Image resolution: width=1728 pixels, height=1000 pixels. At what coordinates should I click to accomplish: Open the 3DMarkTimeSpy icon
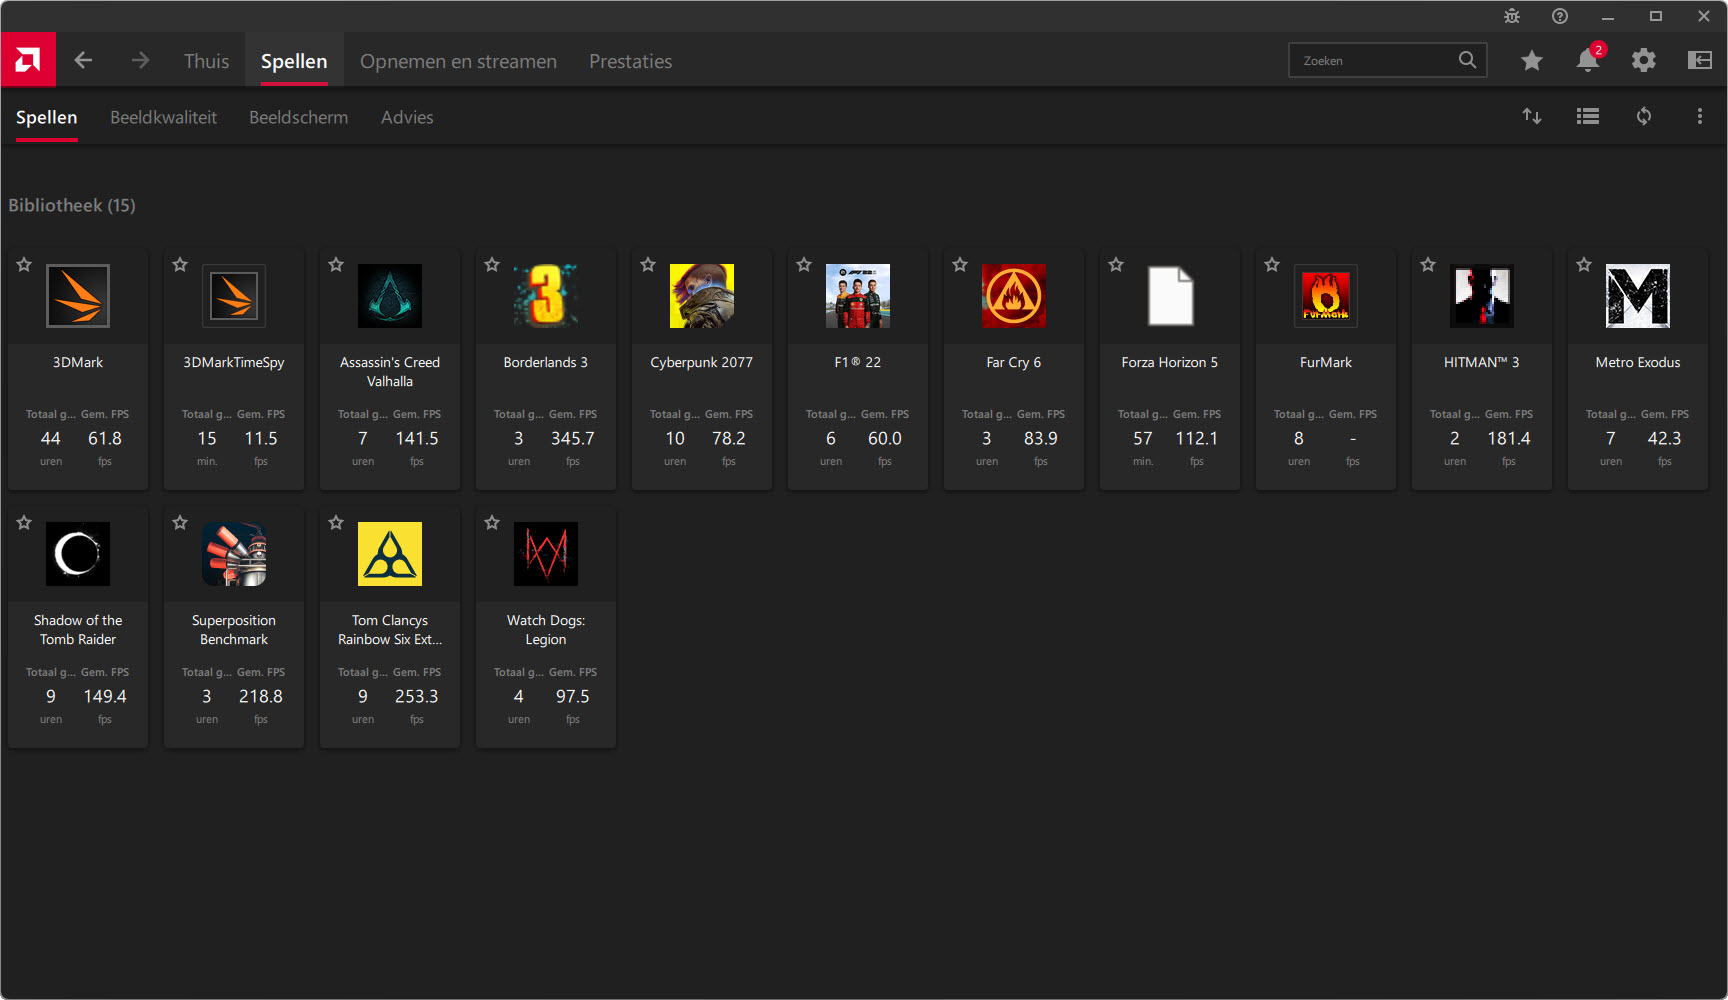234,296
